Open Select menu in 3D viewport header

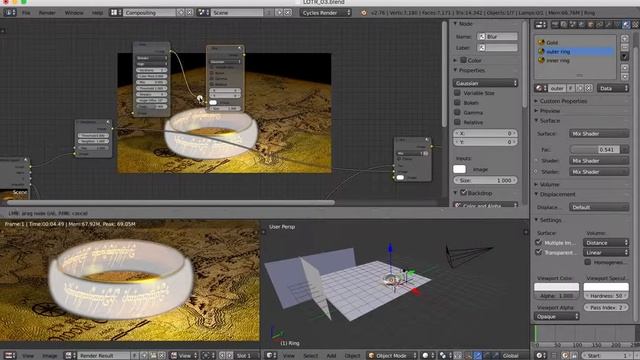coord(310,356)
